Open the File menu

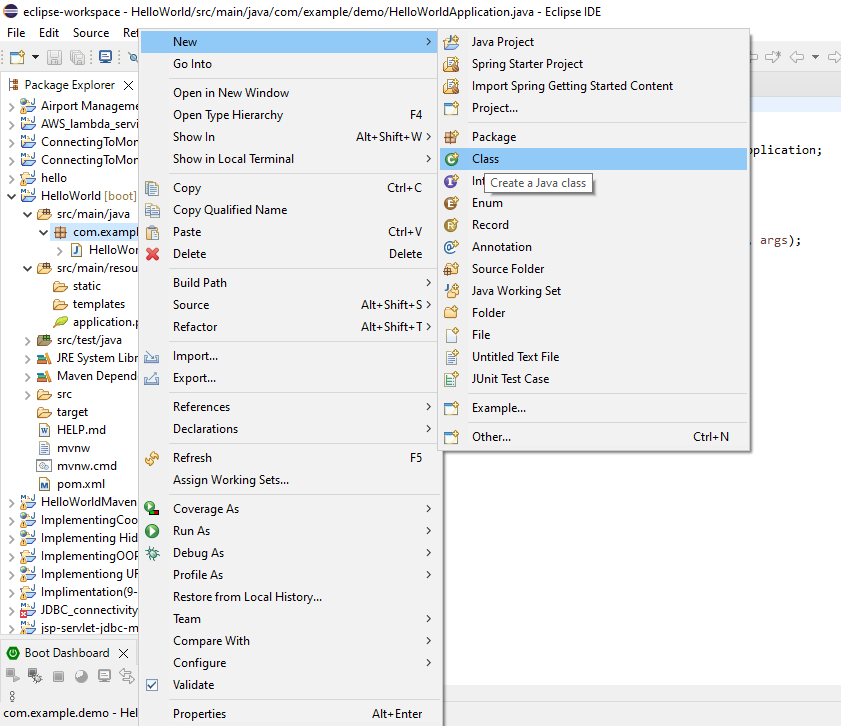[x=16, y=33]
